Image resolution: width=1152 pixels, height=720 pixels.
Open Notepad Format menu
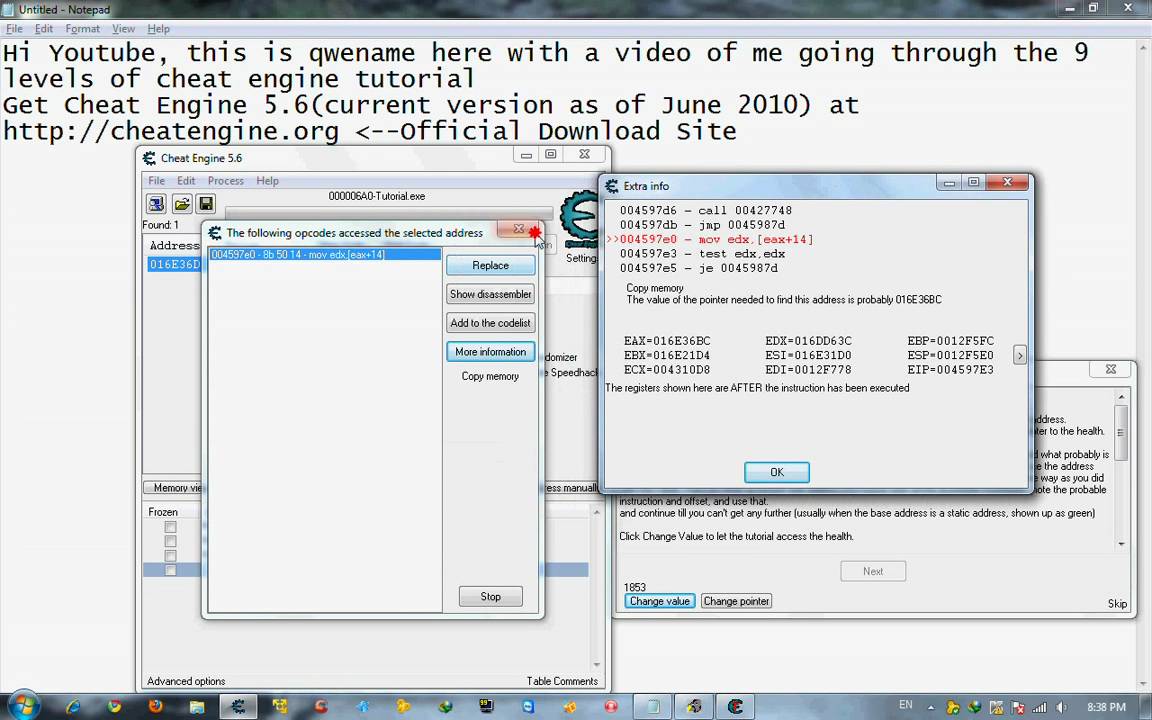pyautogui.click(x=82, y=29)
